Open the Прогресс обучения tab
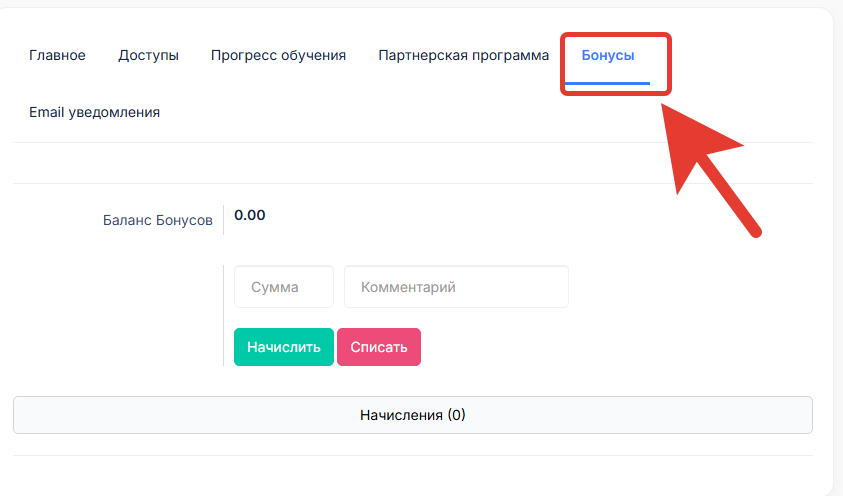843x496 pixels. coord(278,55)
